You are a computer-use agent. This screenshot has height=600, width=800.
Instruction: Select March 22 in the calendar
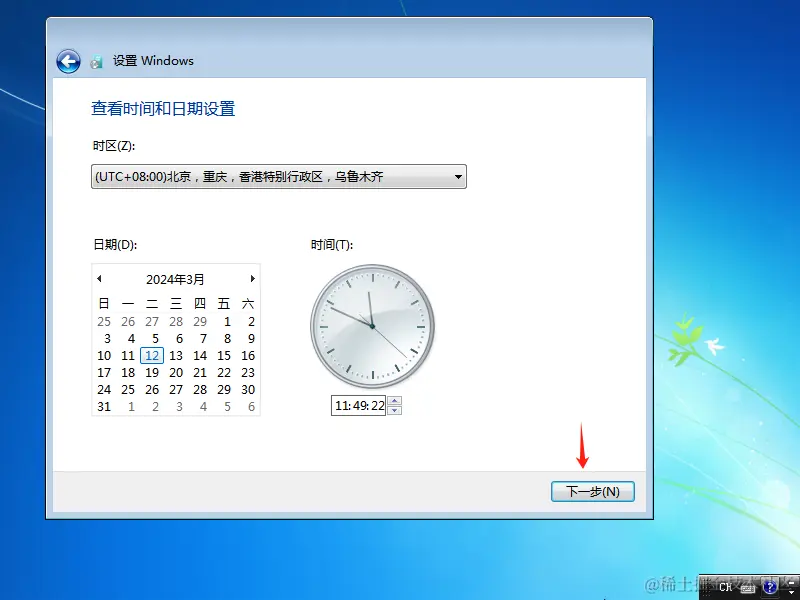click(x=224, y=373)
